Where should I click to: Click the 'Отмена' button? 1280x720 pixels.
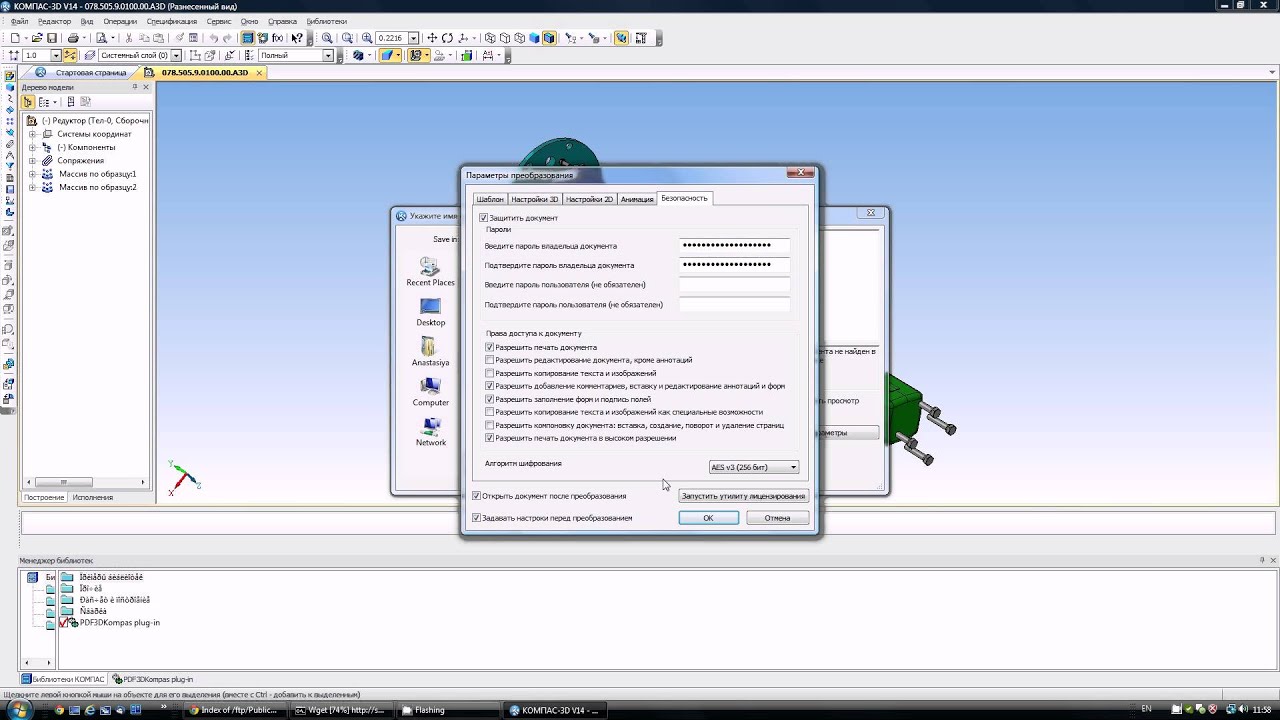(x=777, y=518)
